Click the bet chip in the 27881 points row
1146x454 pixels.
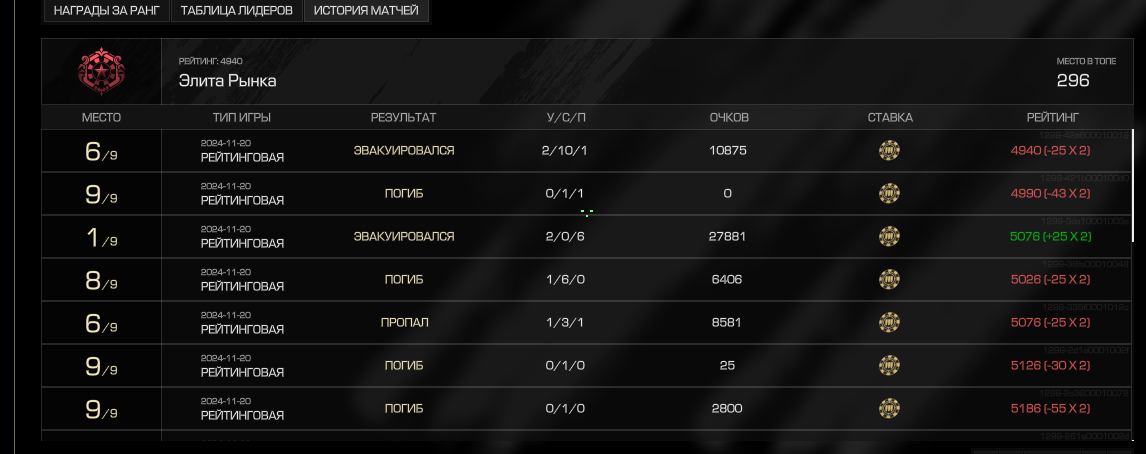click(889, 237)
